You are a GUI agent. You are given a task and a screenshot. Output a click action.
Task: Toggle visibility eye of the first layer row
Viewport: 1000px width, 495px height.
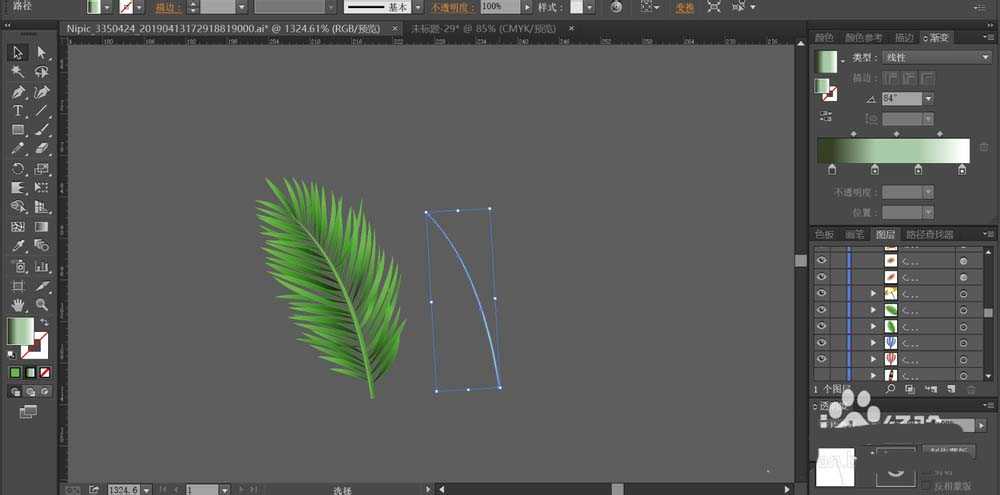tap(821, 260)
